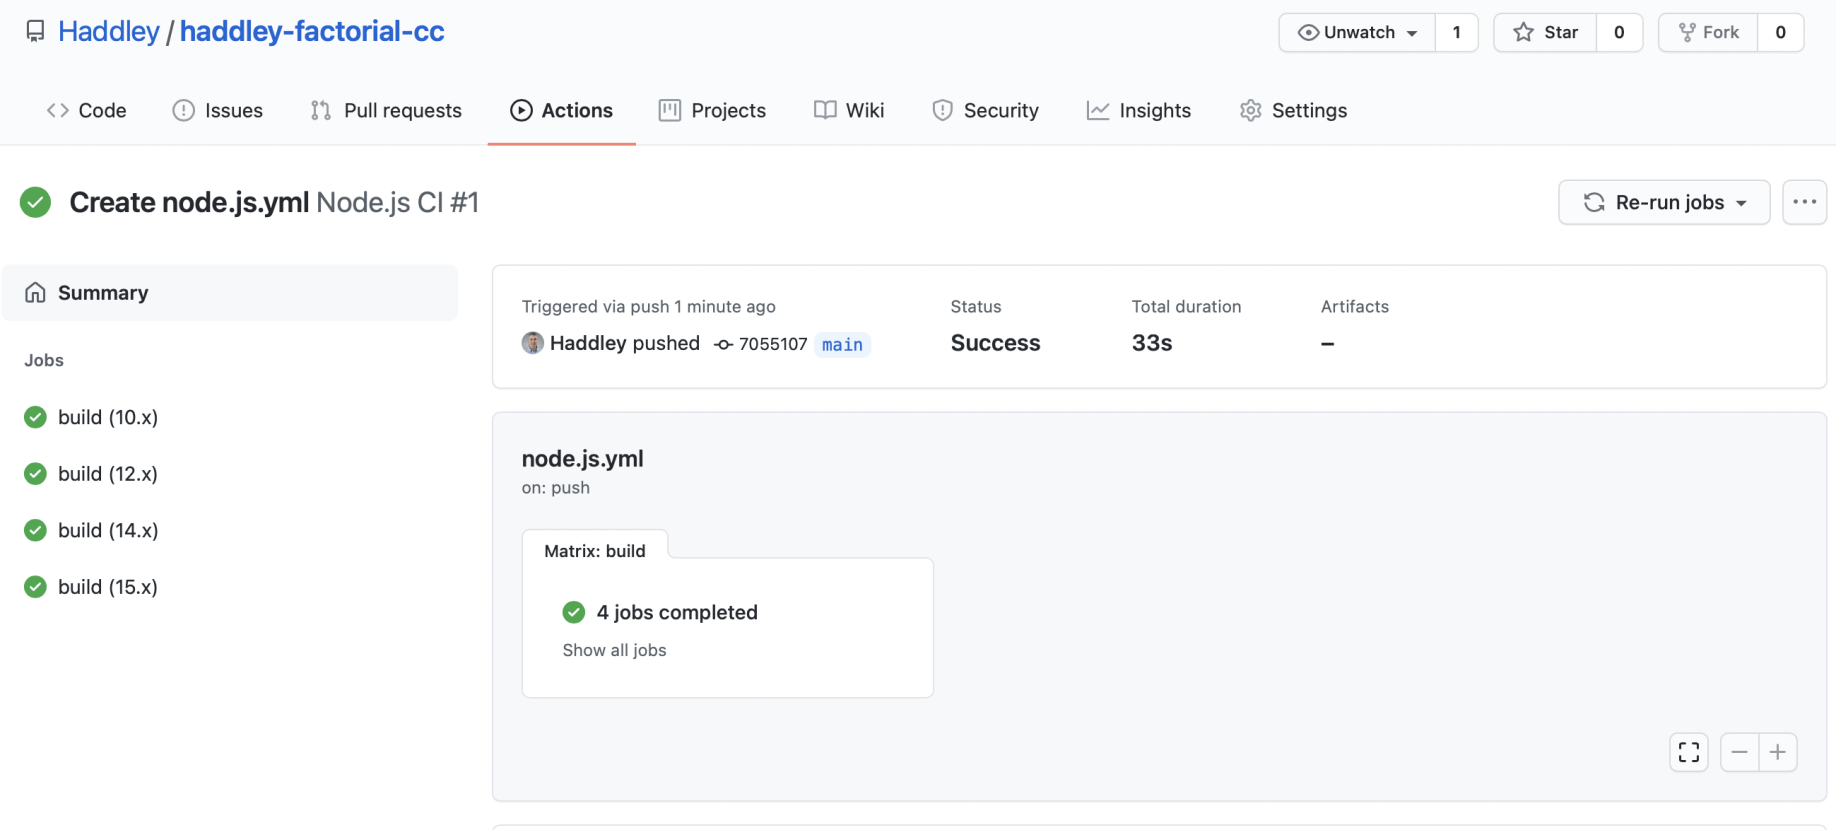Zoom in the workflow graph
This screenshot has height=830, width=1836.
(x=1778, y=752)
